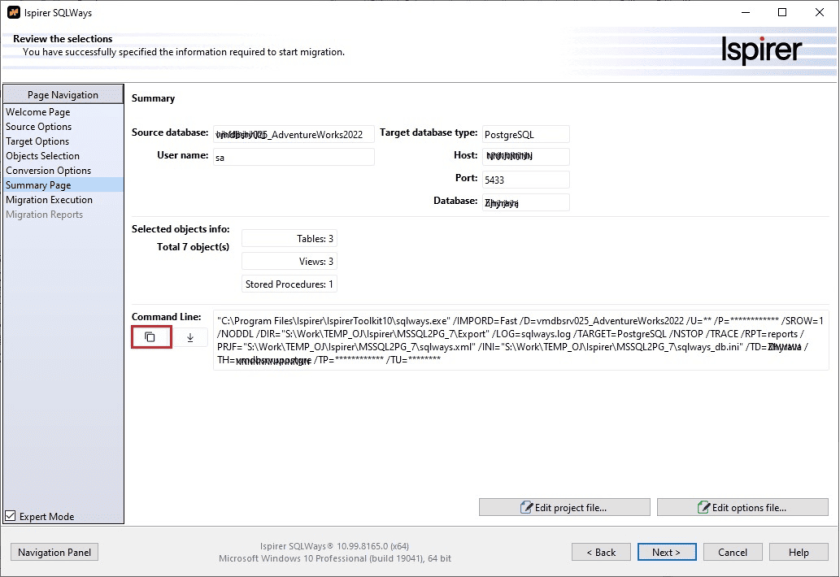This screenshot has width=840, height=577.
Task: Toggle the Expert Mode checkbox
Action: pos(11,516)
